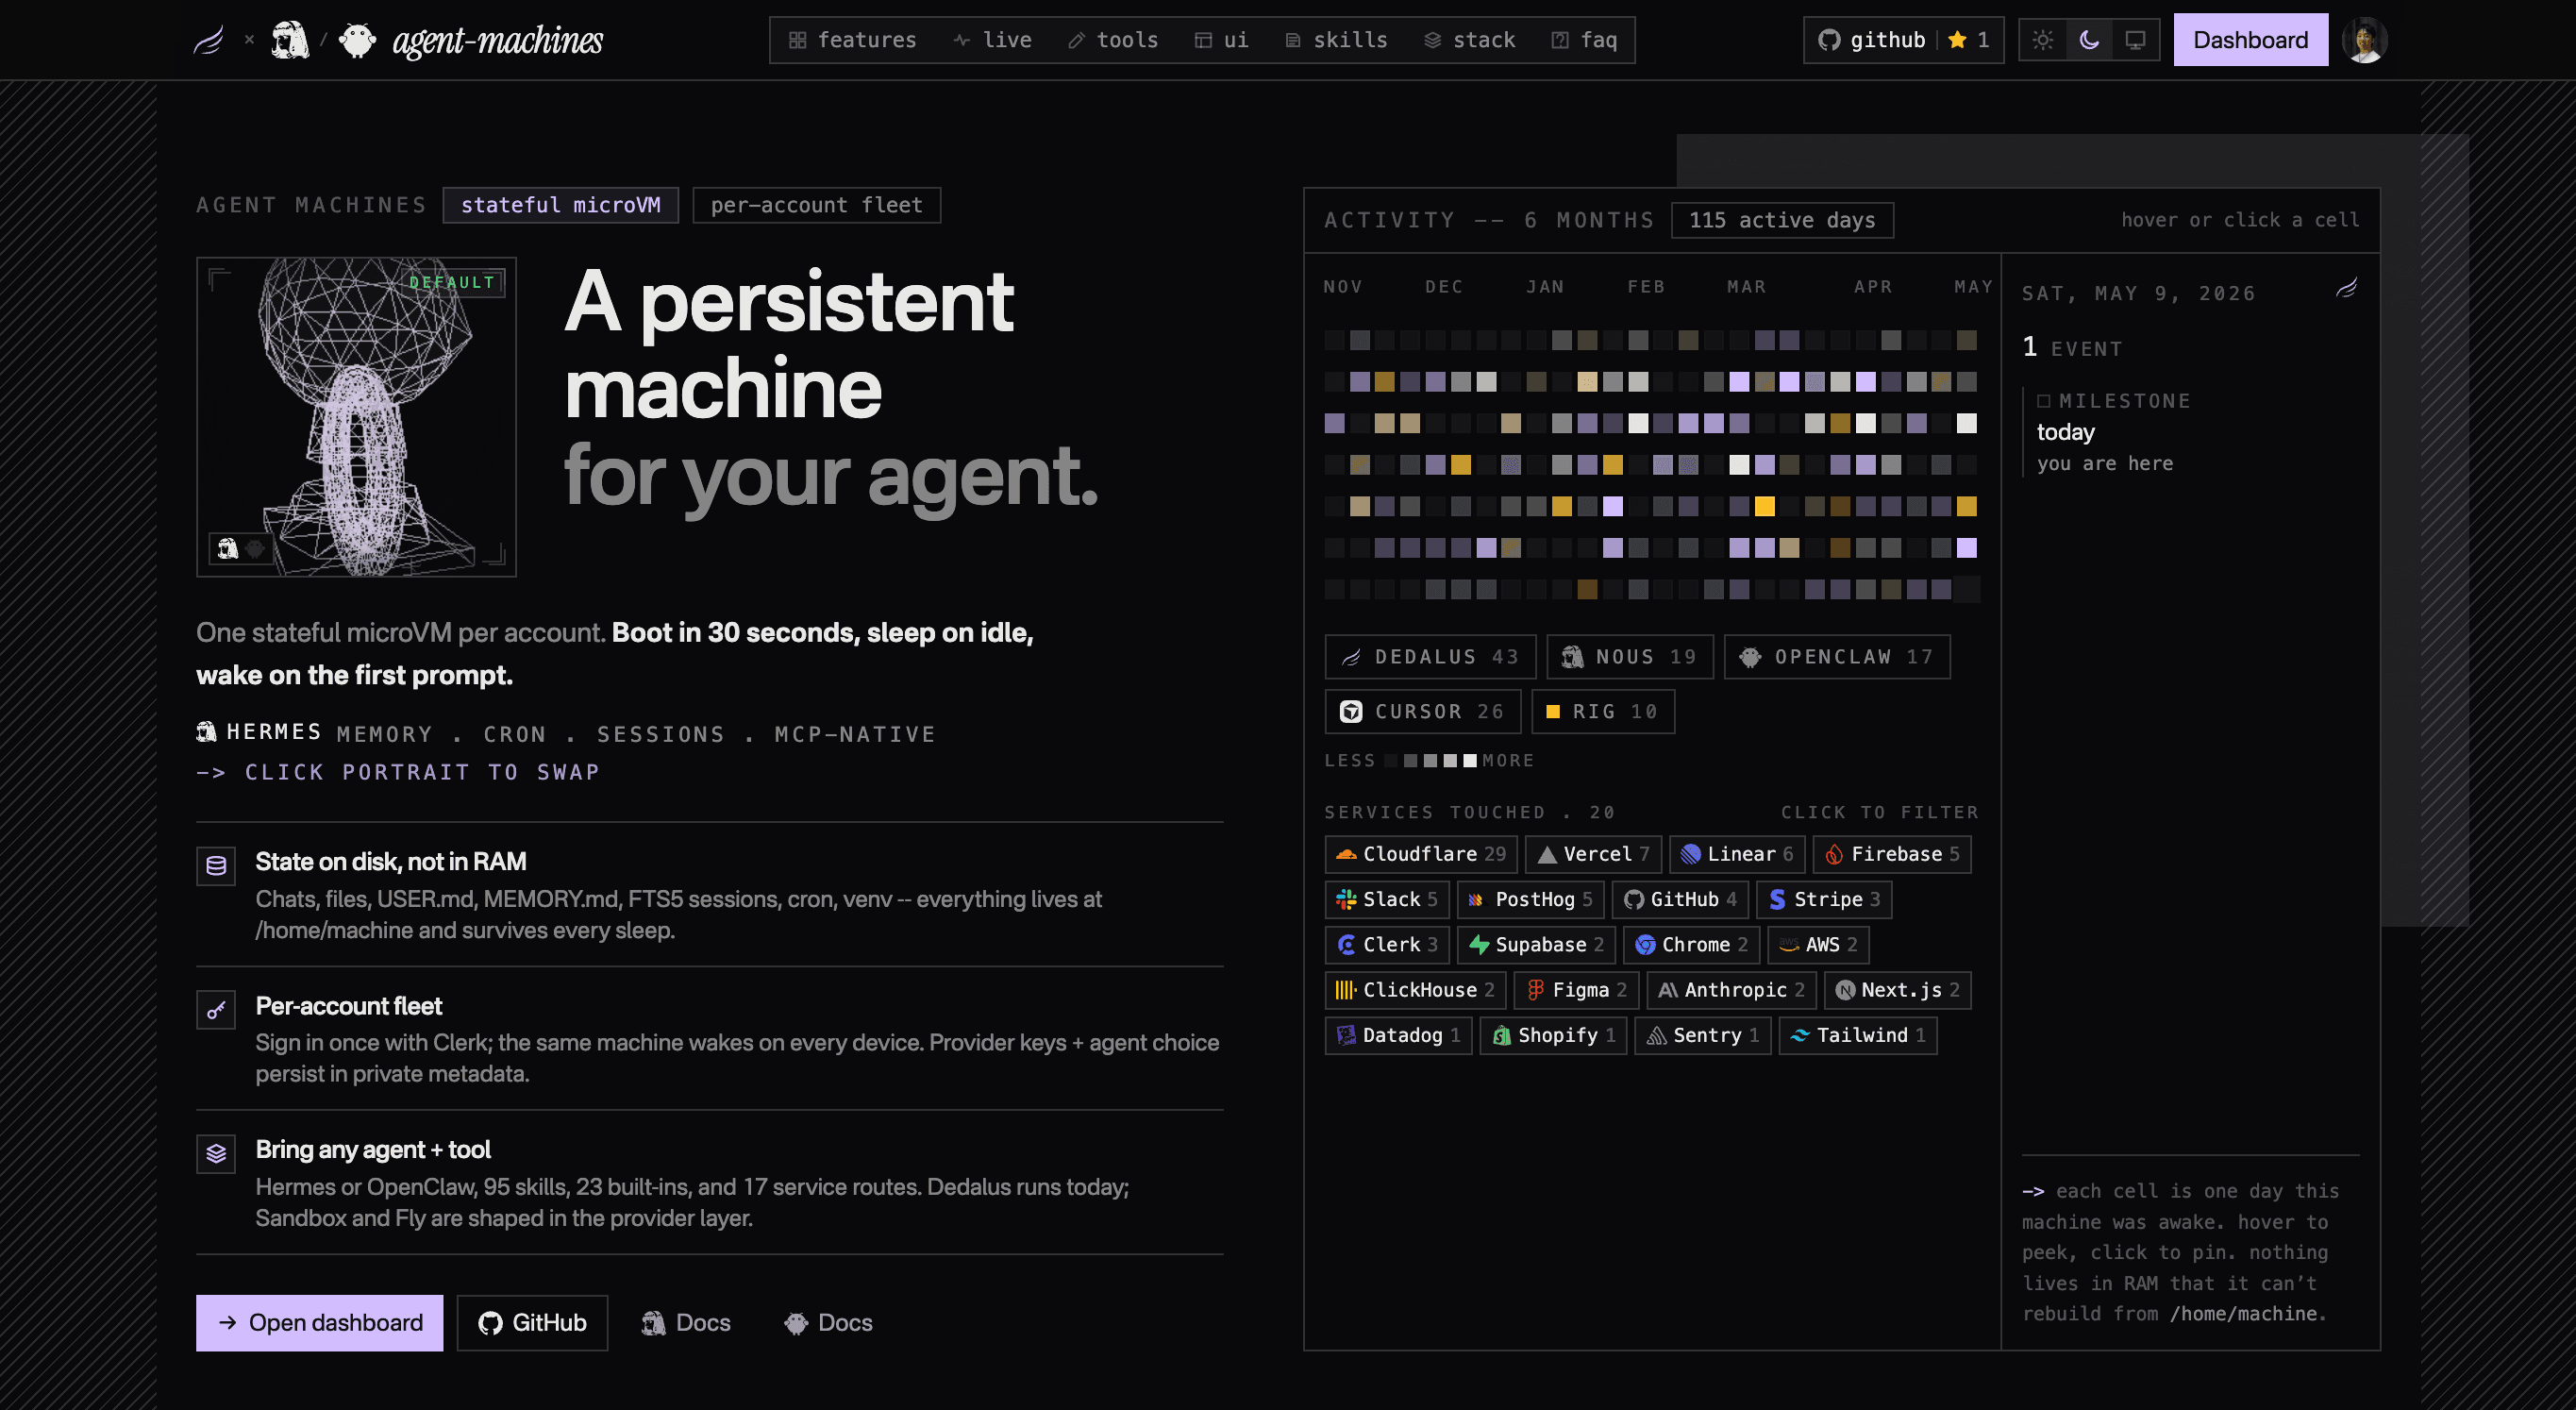Click the database icon beside State on disk
Image resolution: width=2576 pixels, height=1410 pixels.
[216, 866]
